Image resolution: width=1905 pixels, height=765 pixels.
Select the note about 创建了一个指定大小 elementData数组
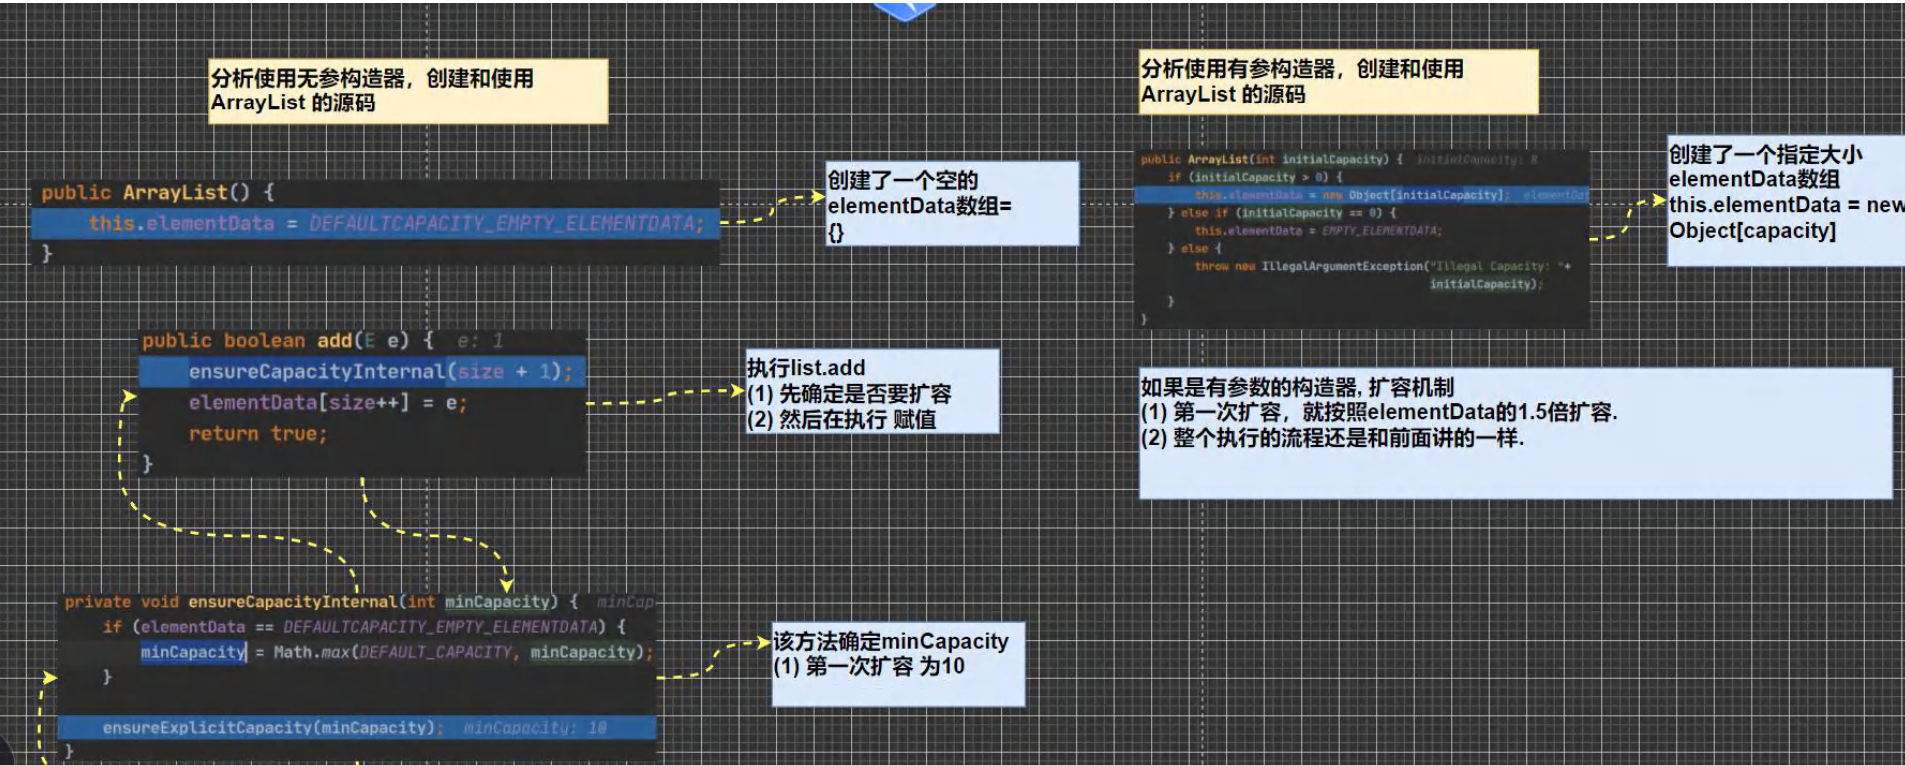(x=1786, y=200)
